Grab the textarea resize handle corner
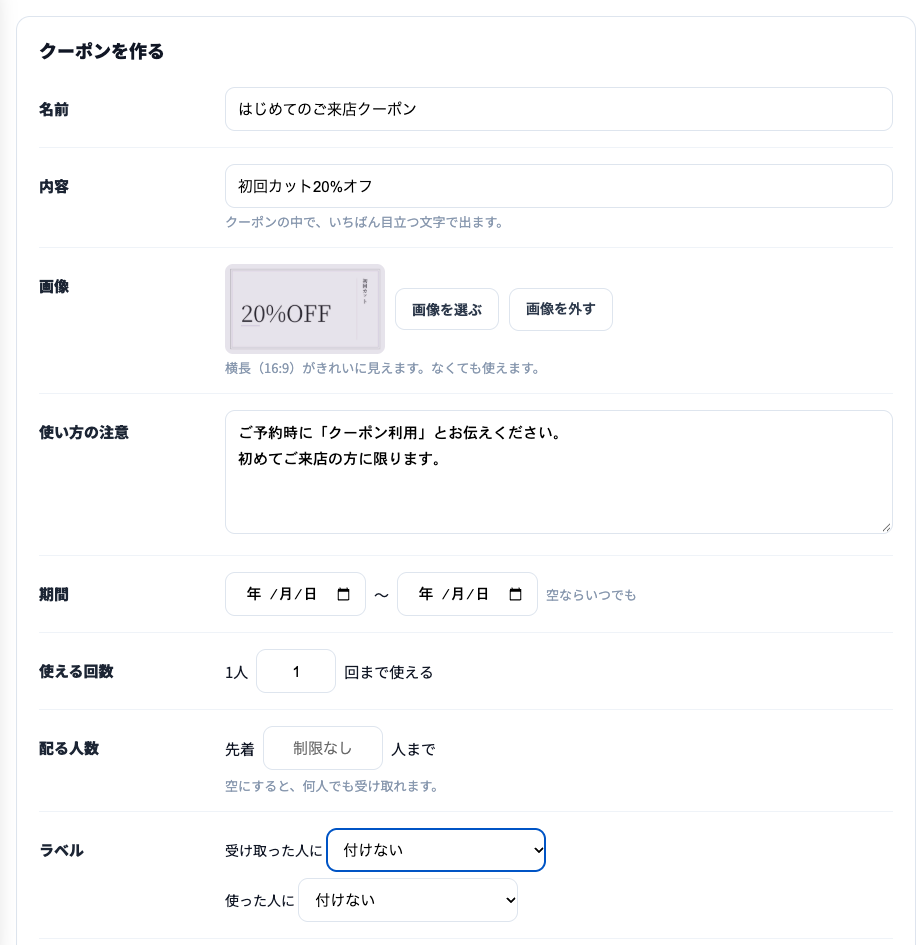 click(x=886, y=527)
